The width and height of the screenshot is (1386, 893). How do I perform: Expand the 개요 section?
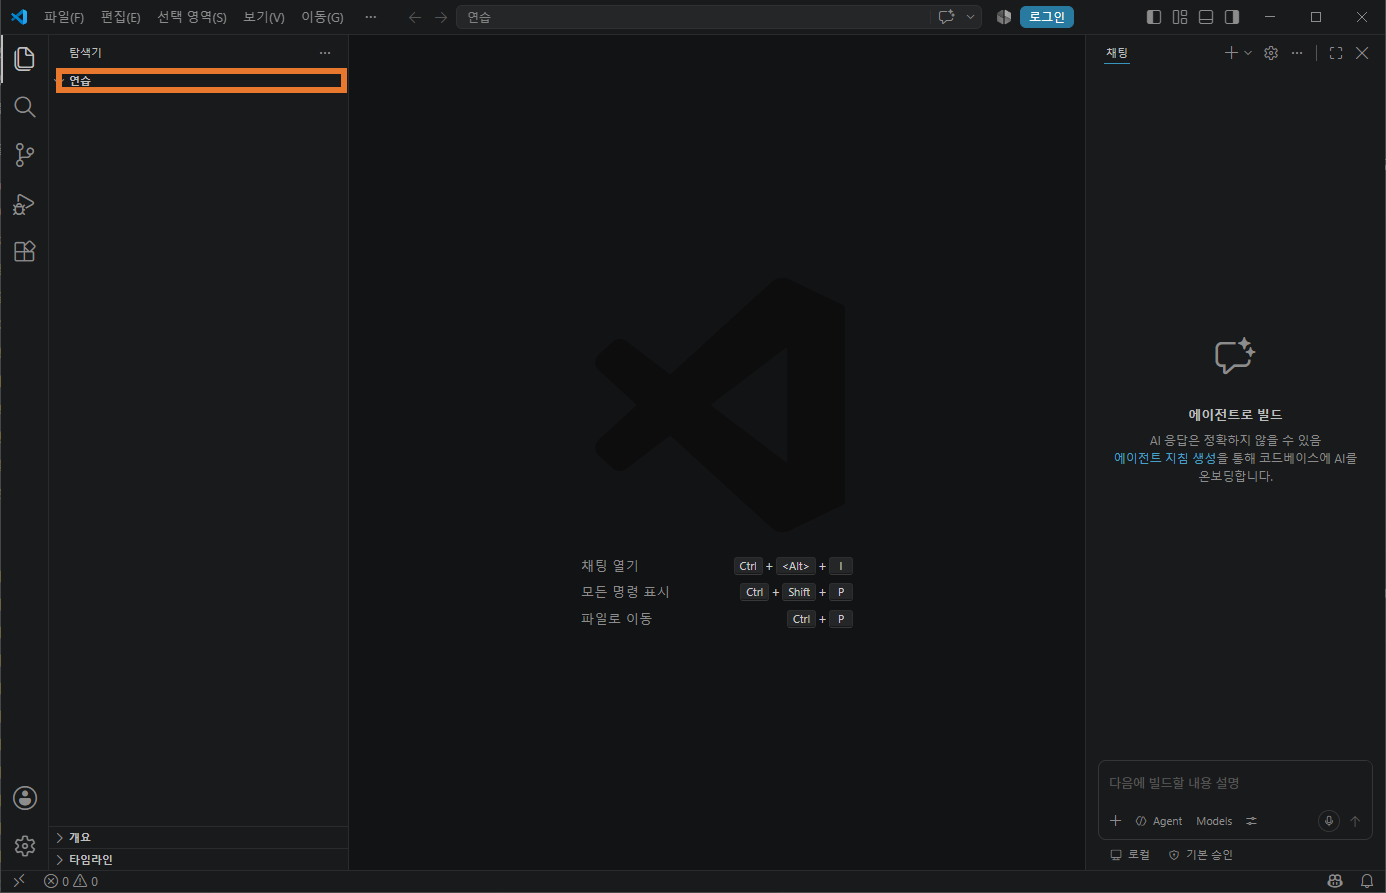(x=198, y=837)
